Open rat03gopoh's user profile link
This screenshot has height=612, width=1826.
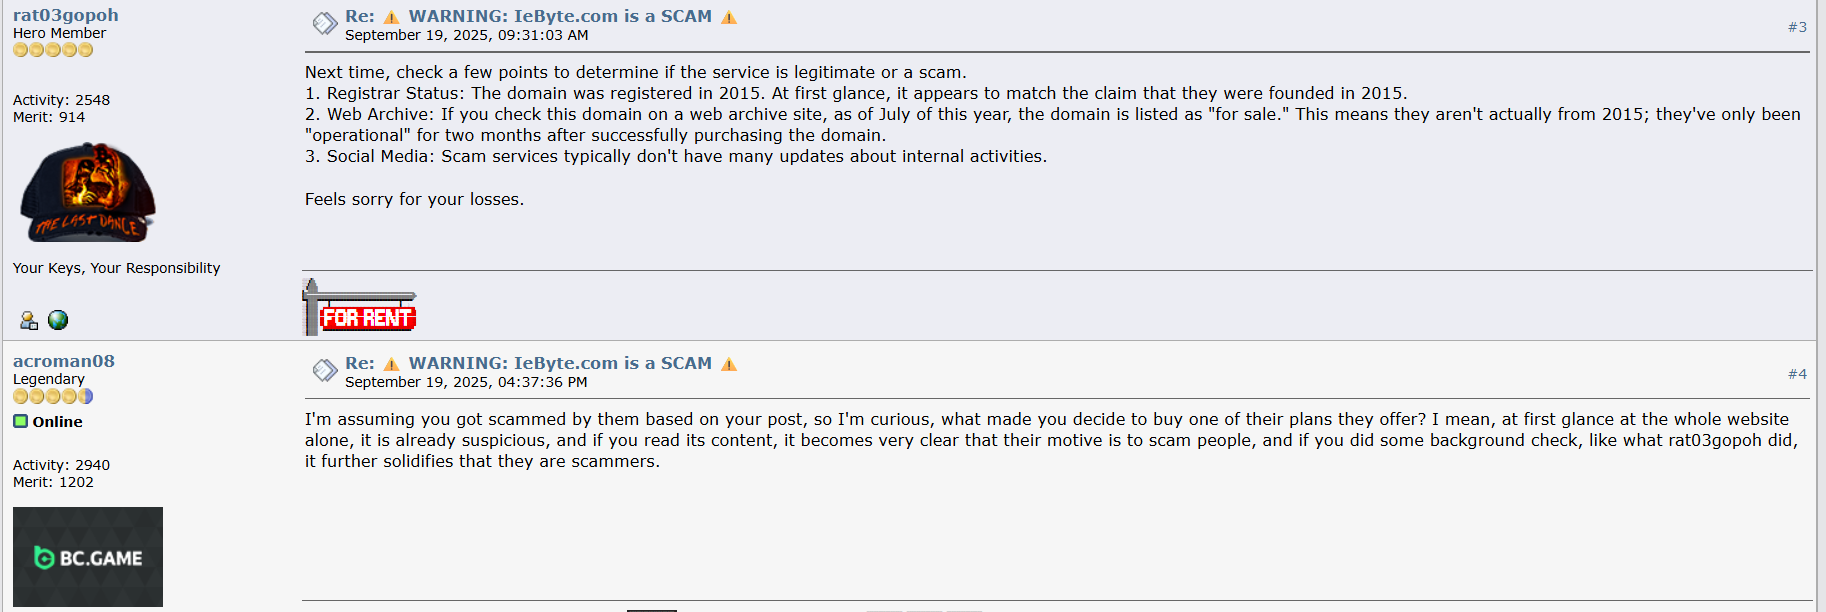pyautogui.click(x=65, y=15)
